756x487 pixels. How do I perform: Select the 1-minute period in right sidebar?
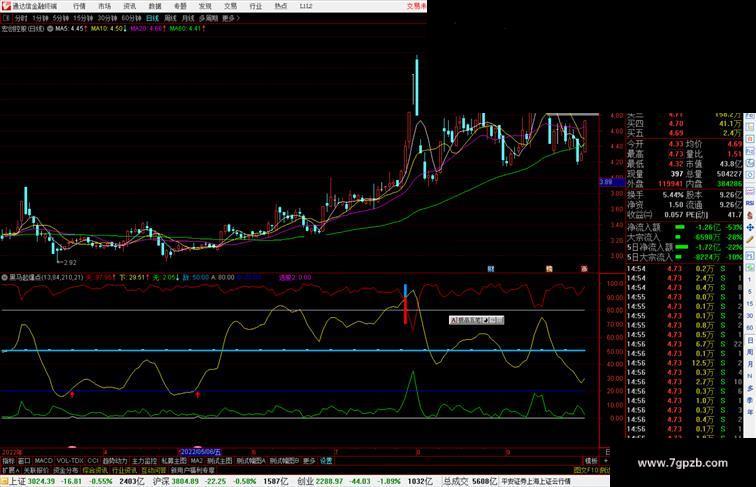click(750, 280)
